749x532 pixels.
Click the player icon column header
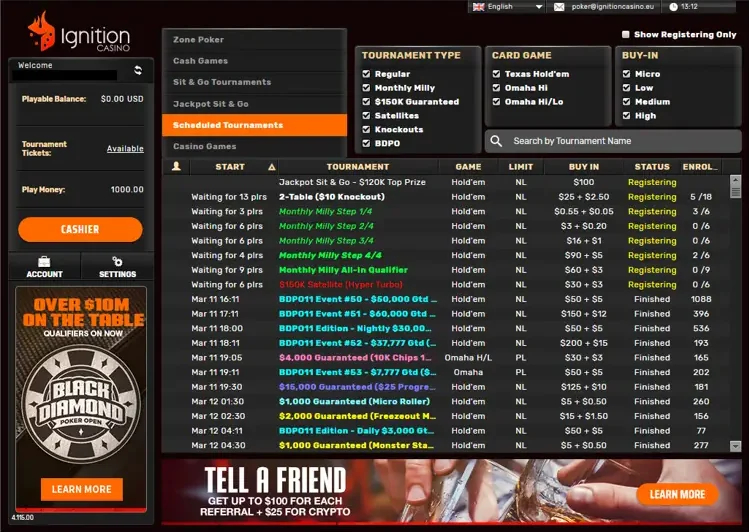point(176,166)
